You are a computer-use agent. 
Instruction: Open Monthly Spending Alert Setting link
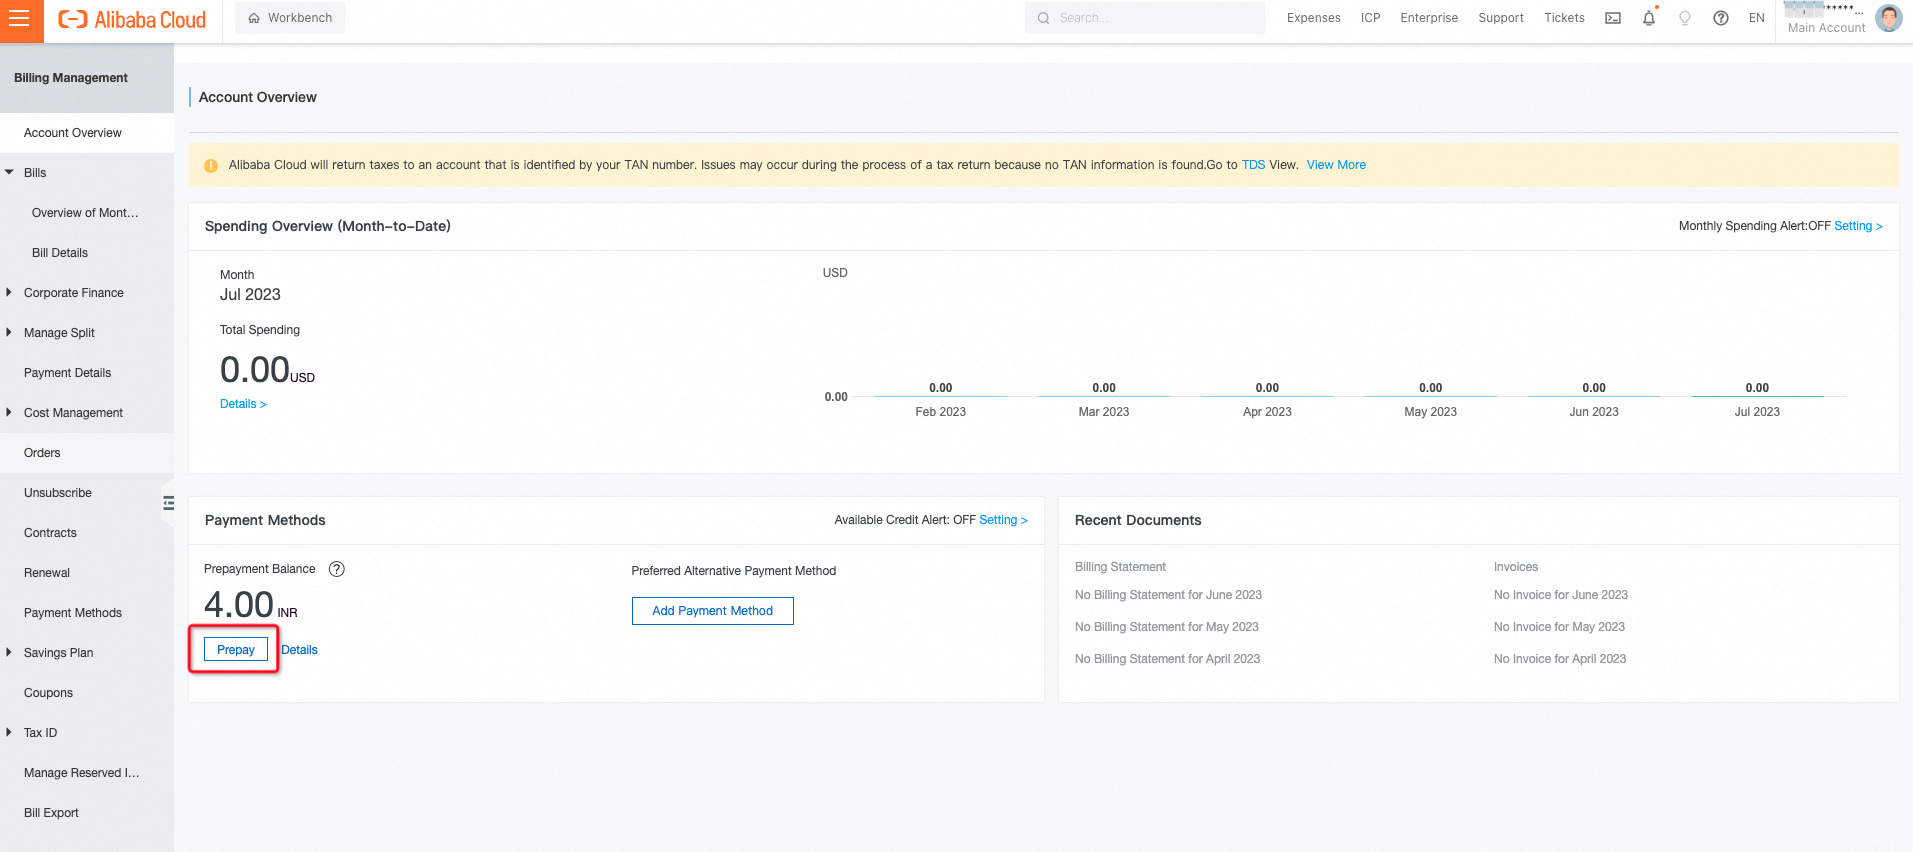(1857, 226)
